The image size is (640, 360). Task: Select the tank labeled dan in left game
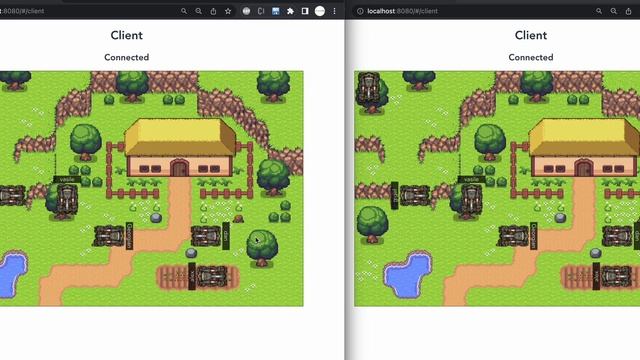206,236
